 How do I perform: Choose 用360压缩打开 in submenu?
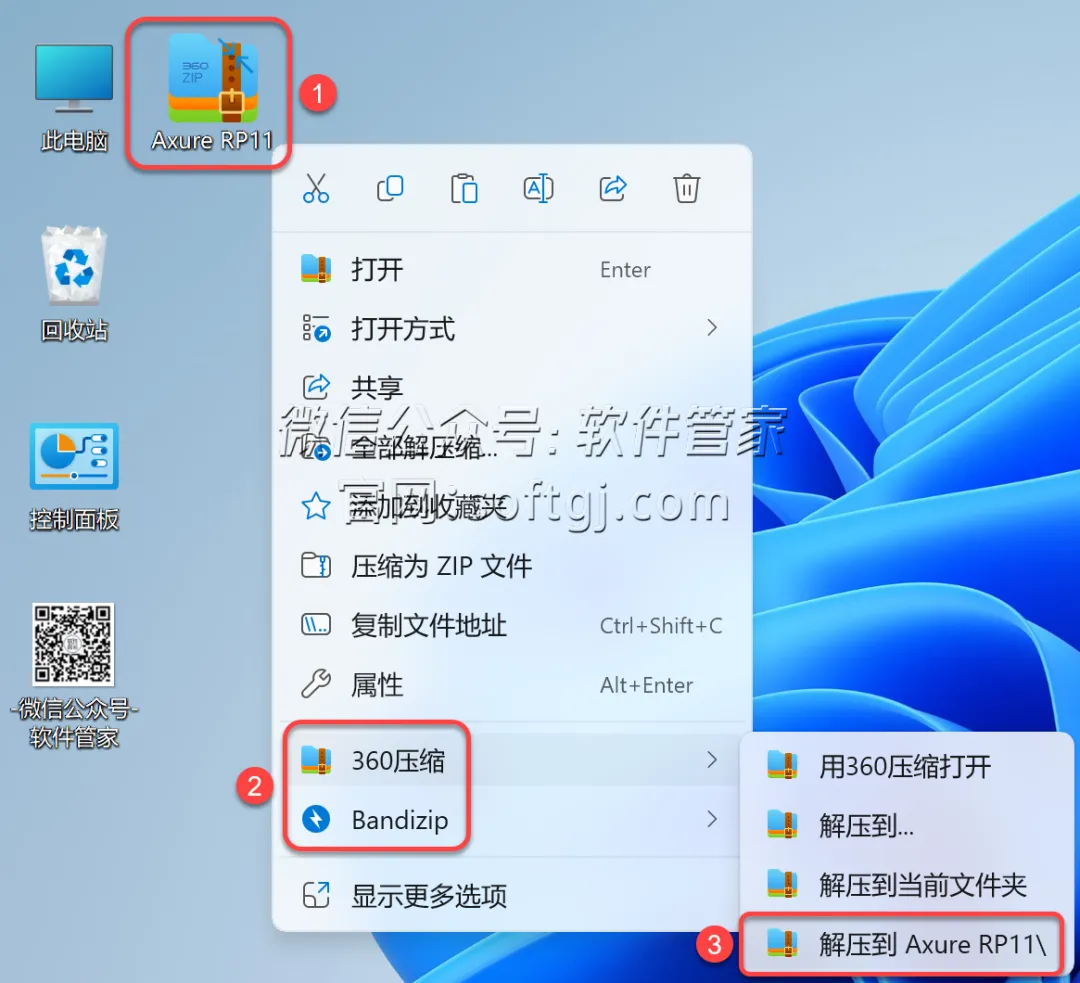(904, 766)
